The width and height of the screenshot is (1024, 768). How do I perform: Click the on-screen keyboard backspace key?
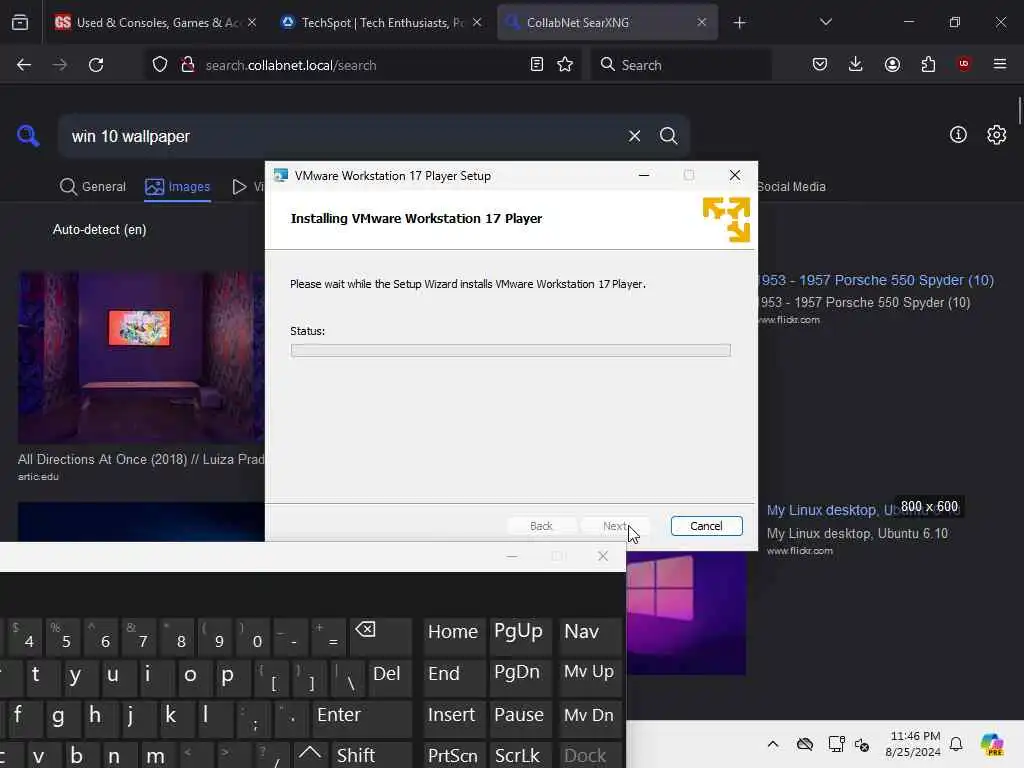[381, 636]
